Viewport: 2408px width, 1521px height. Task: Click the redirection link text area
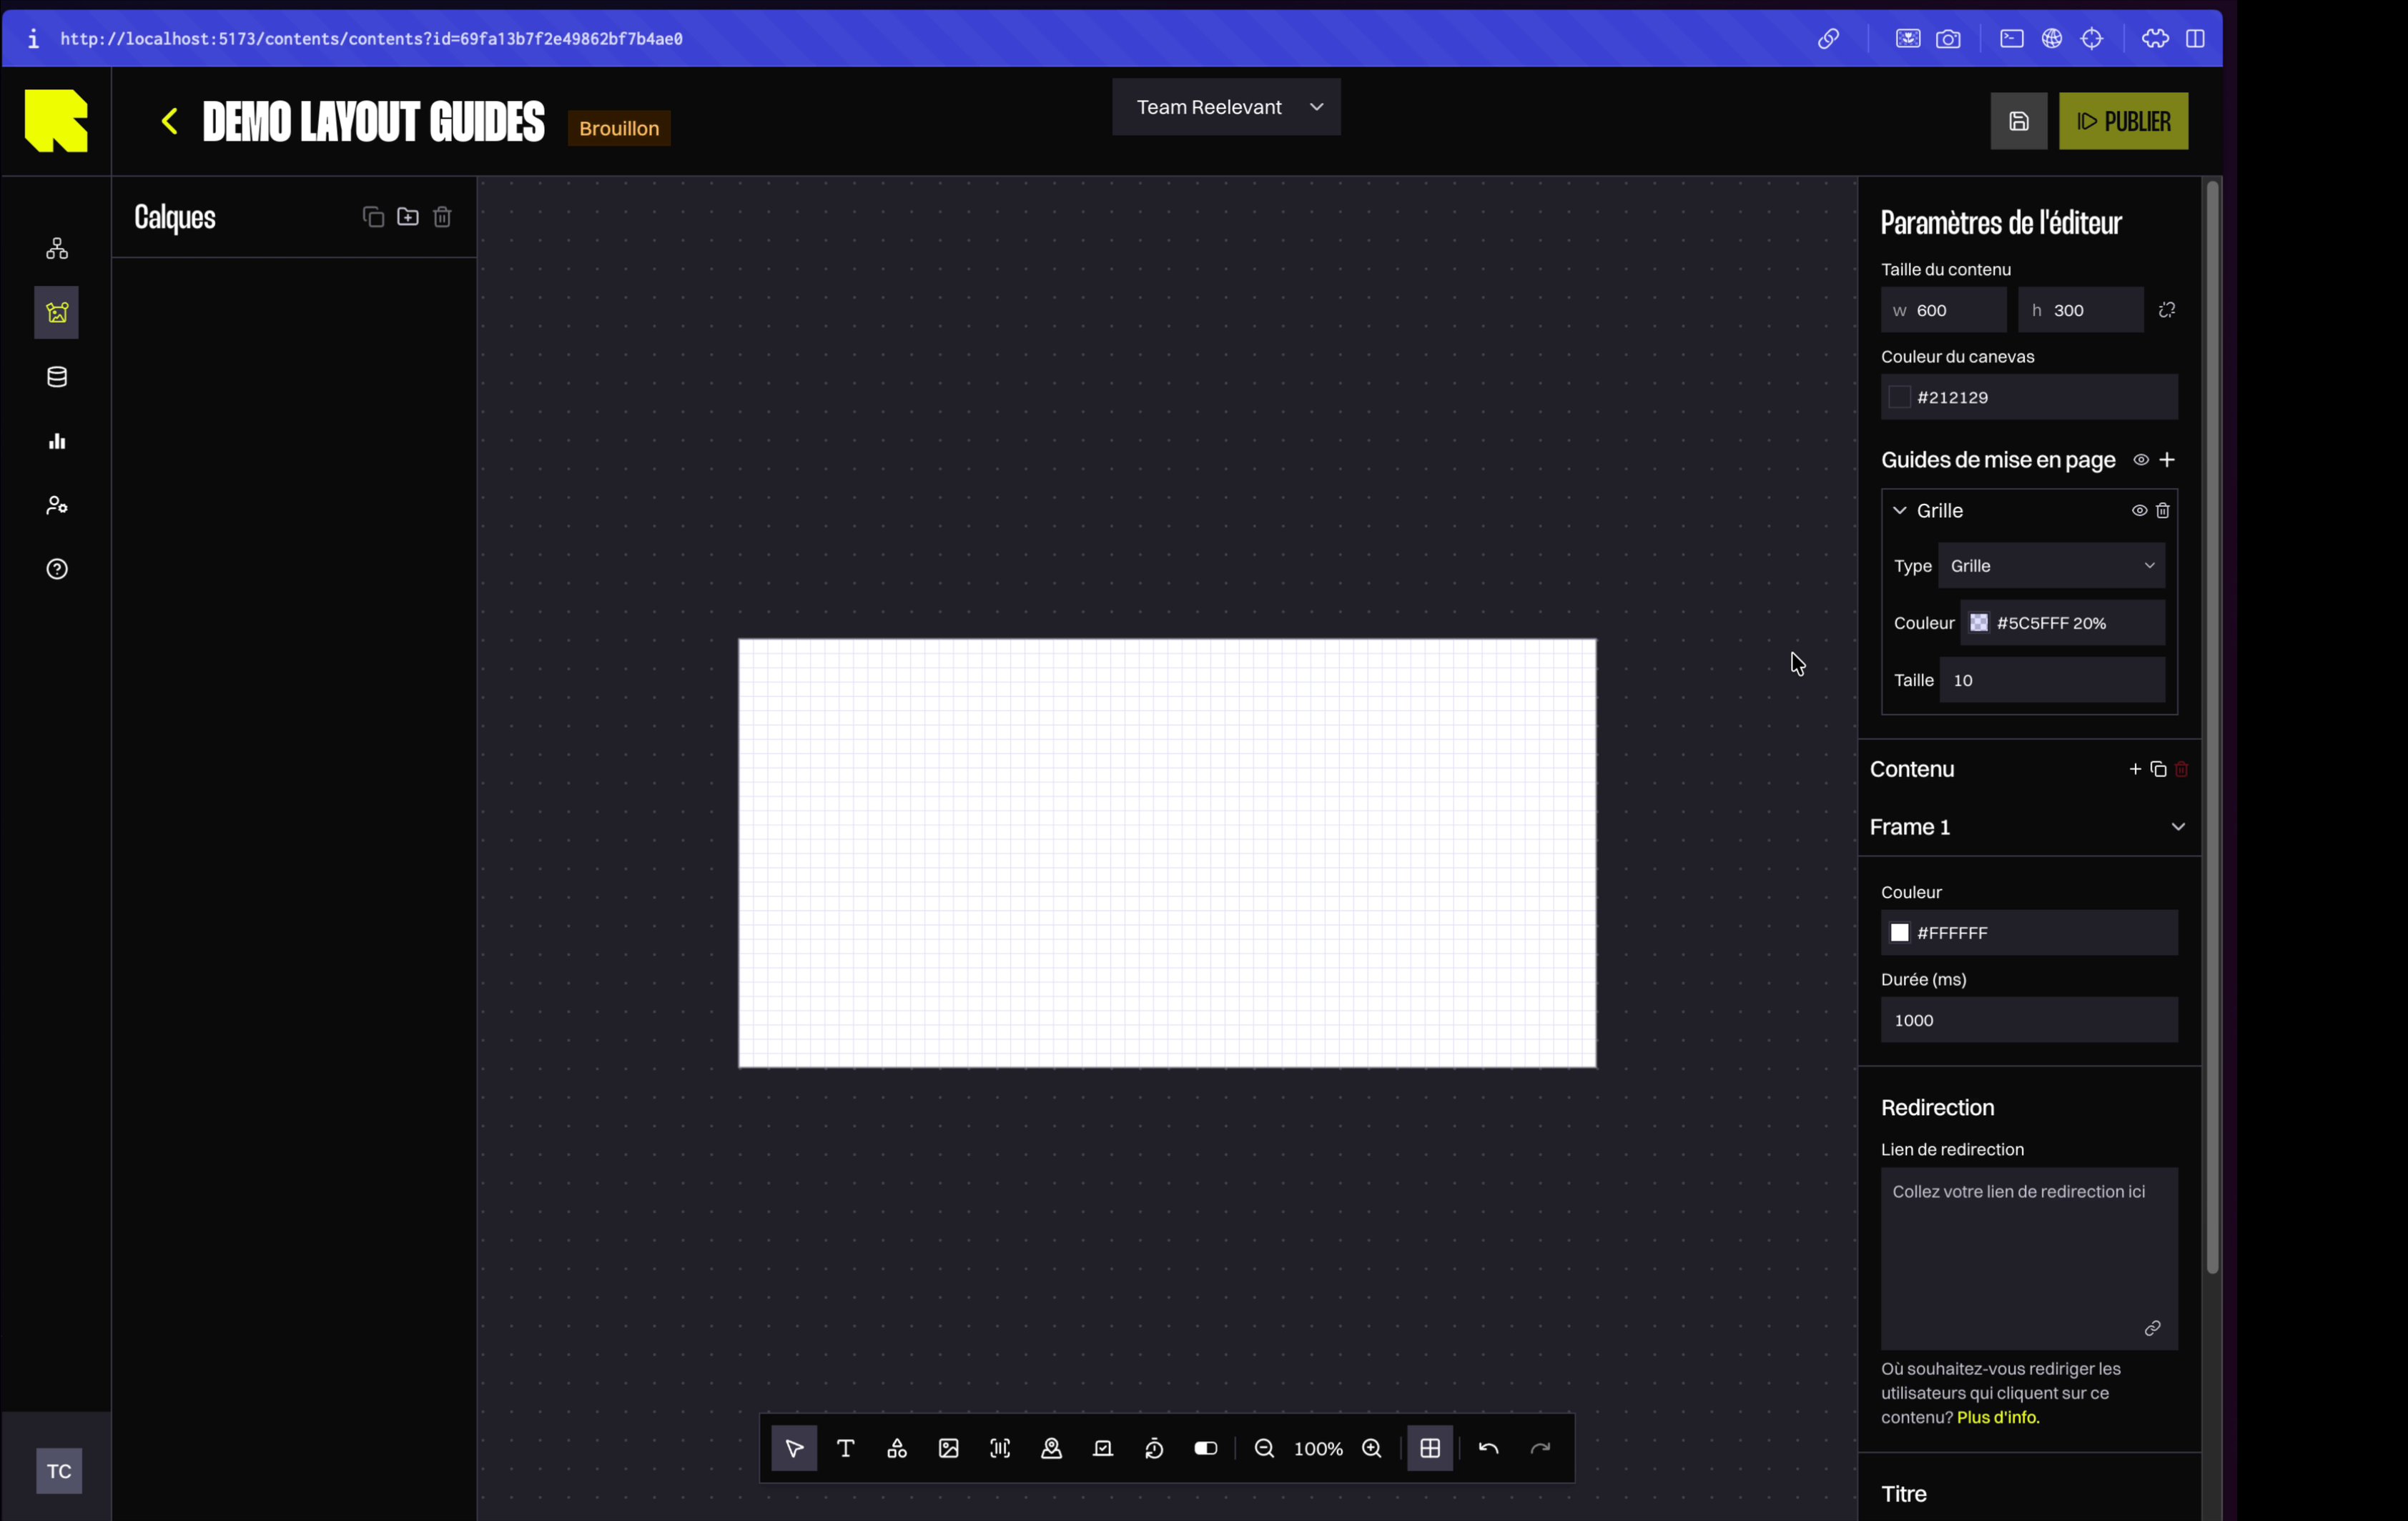pyautogui.click(x=2029, y=1258)
